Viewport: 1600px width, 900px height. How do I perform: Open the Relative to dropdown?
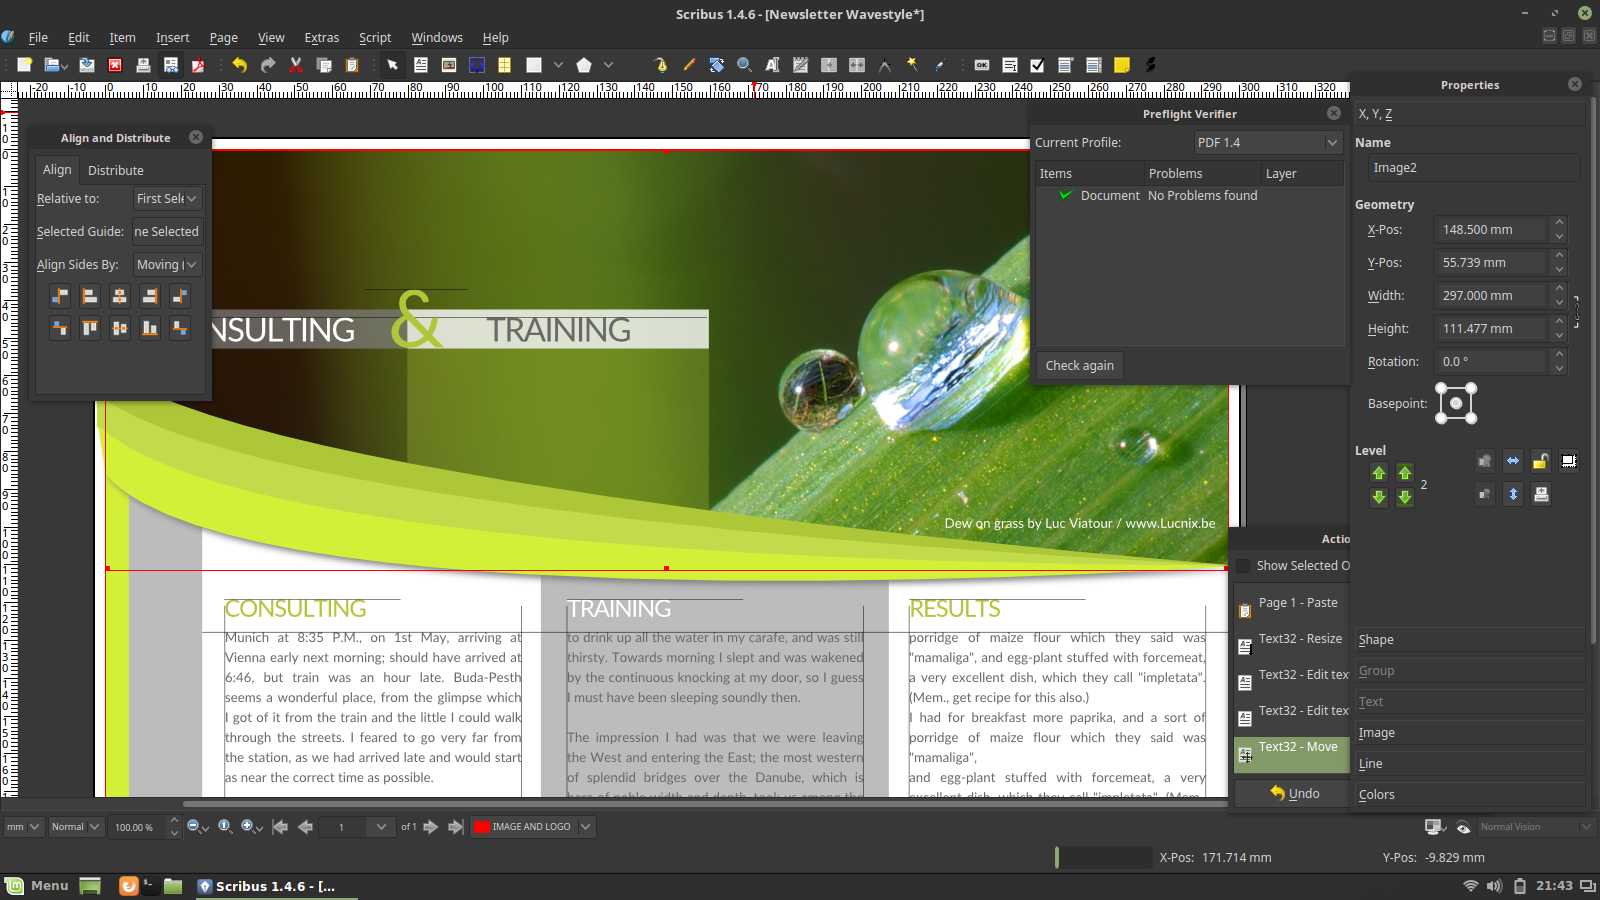tap(167, 198)
